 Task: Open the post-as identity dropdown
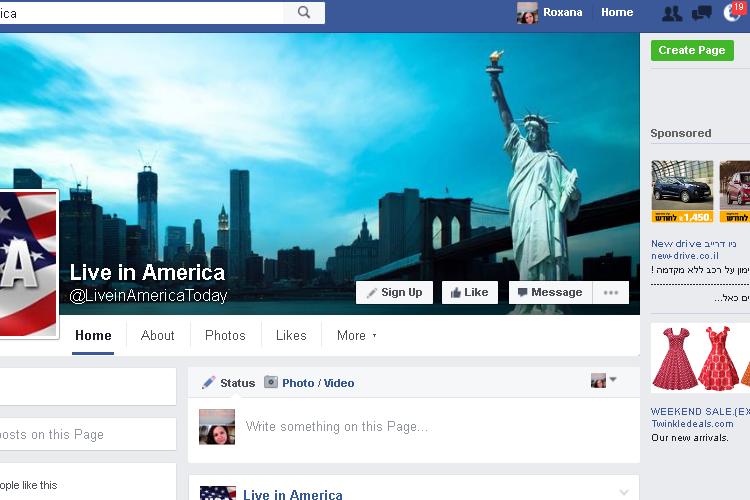(x=604, y=380)
